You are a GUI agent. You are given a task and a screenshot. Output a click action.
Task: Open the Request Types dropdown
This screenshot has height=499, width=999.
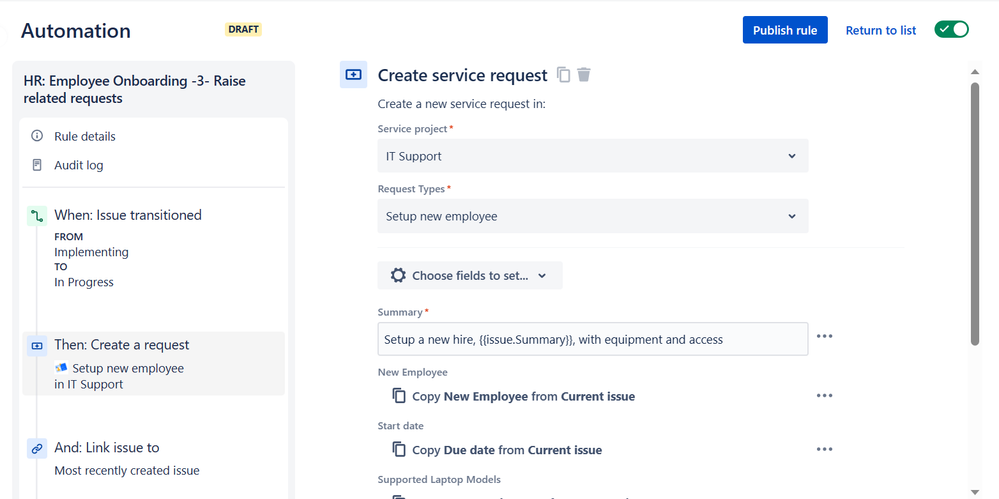[x=593, y=216]
